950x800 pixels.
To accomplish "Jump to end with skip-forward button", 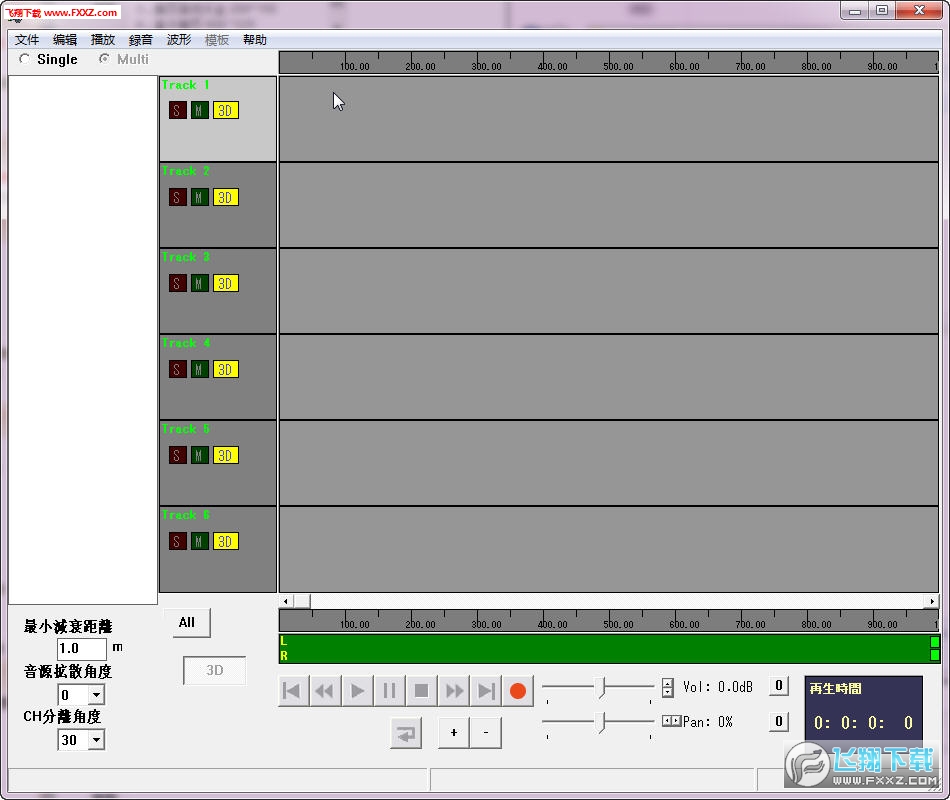I will 486,691.
